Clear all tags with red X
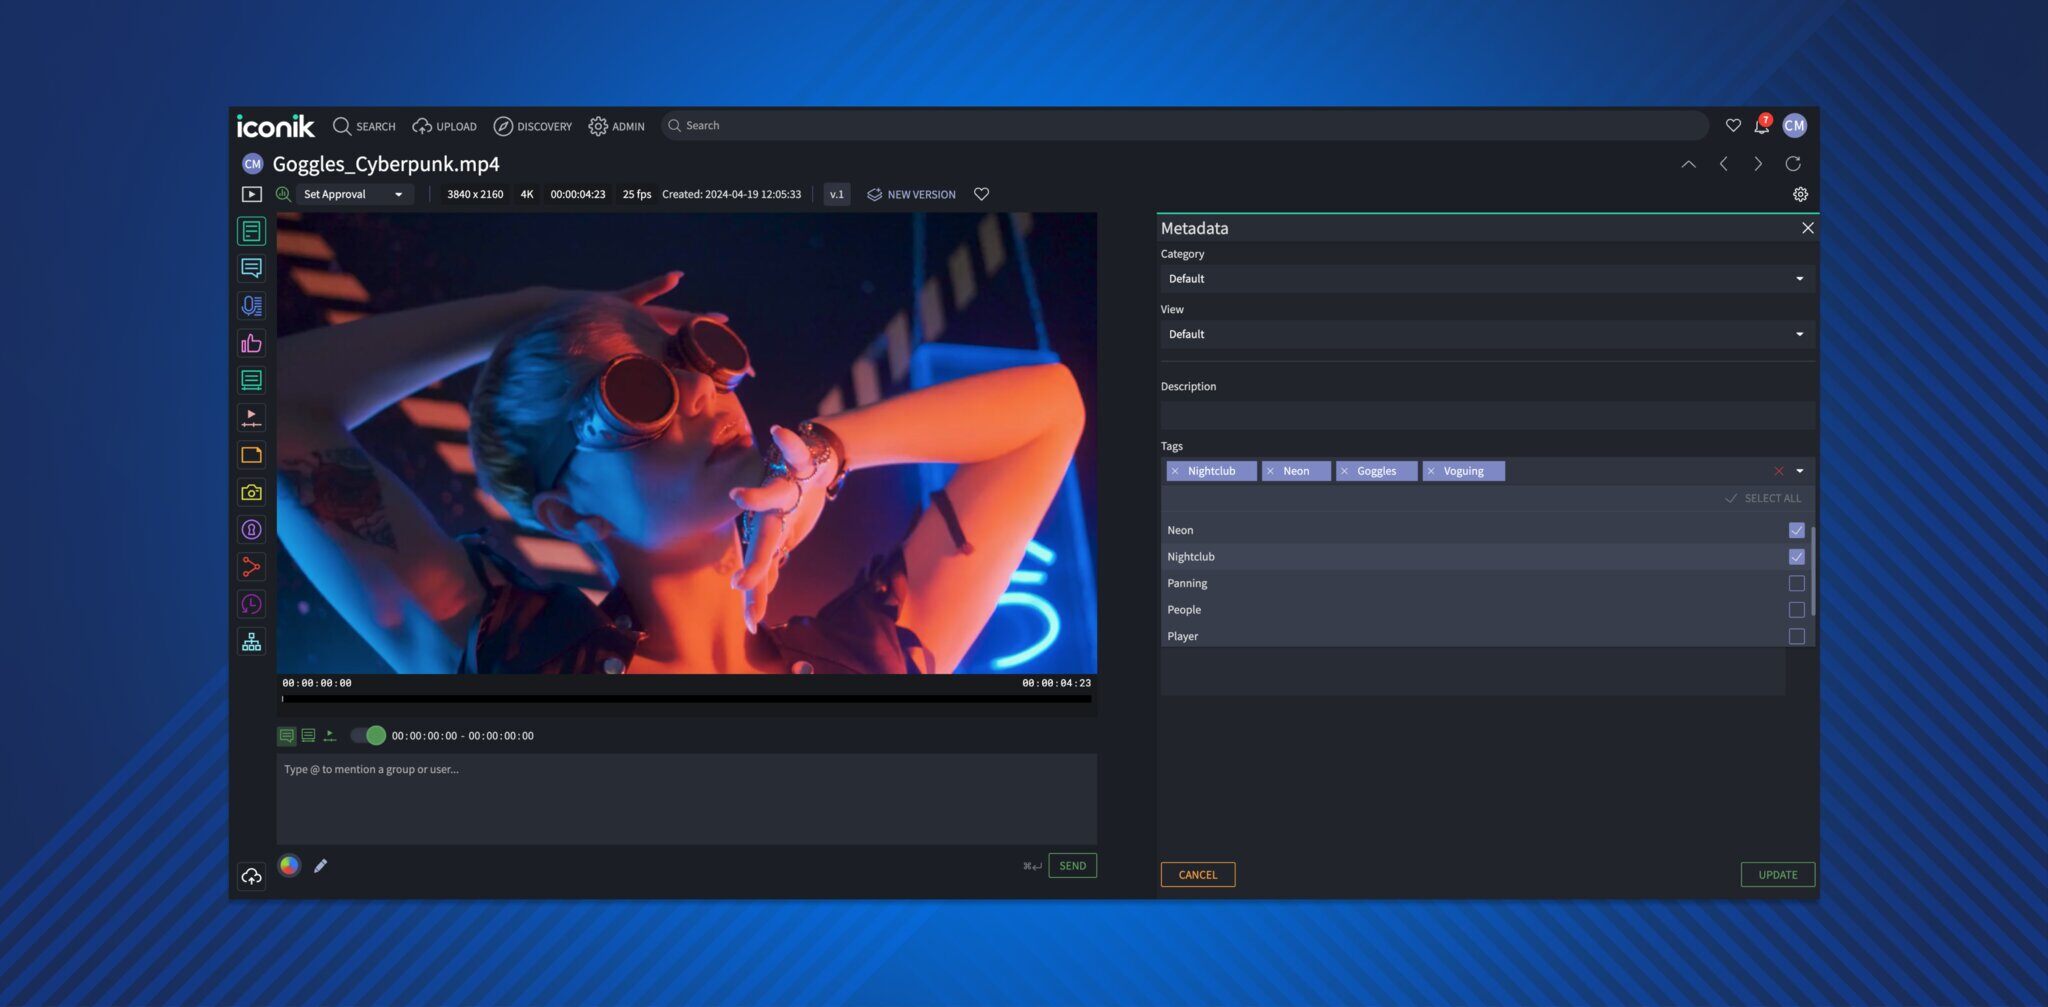The height and width of the screenshot is (1007, 2048). coord(1778,471)
